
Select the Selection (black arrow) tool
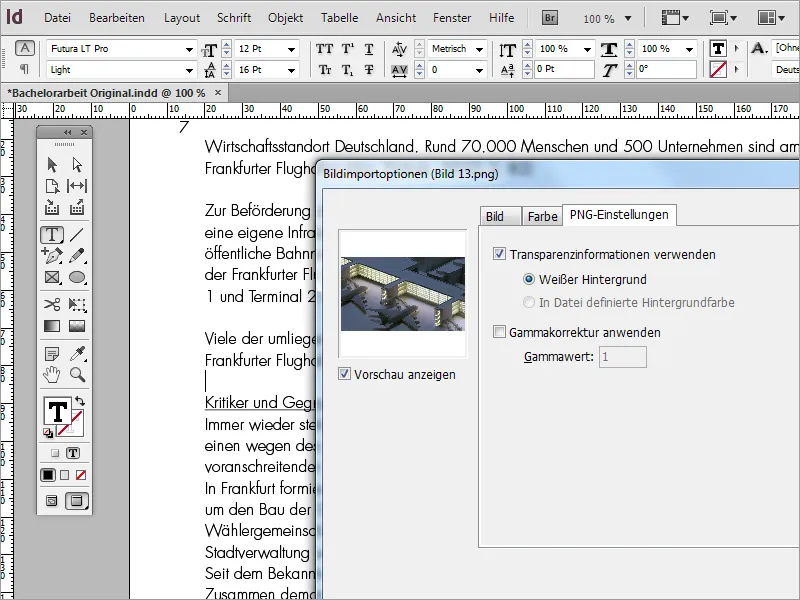coord(52,165)
